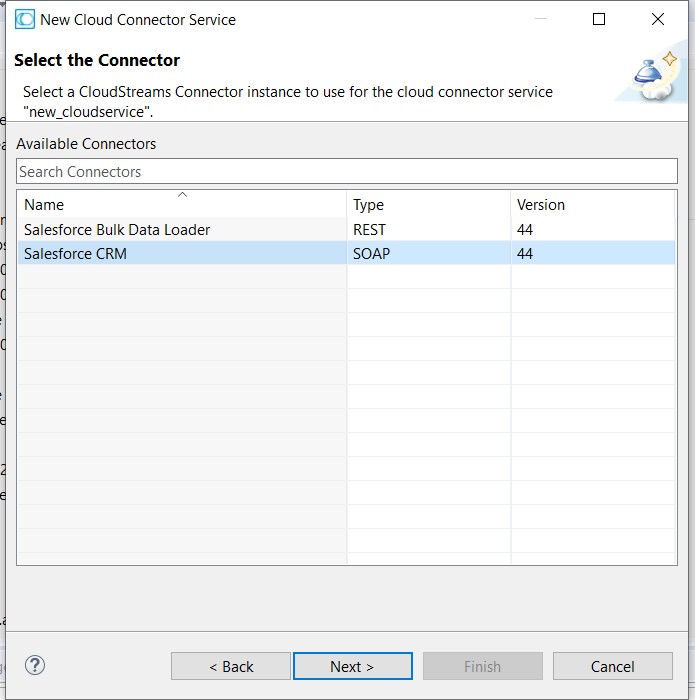The image size is (695, 700).
Task: Sort by the Name column header
Action: point(182,204)
